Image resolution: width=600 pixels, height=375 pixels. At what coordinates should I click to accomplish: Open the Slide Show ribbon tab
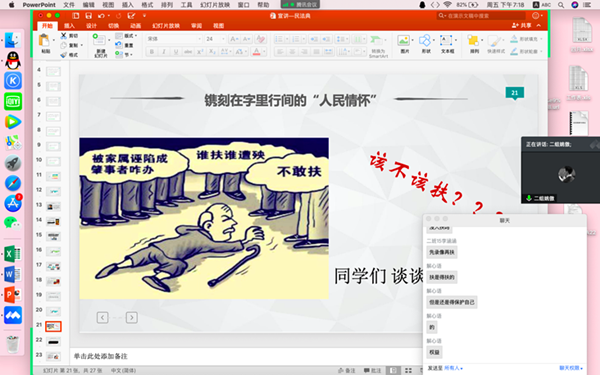point(166,26)
